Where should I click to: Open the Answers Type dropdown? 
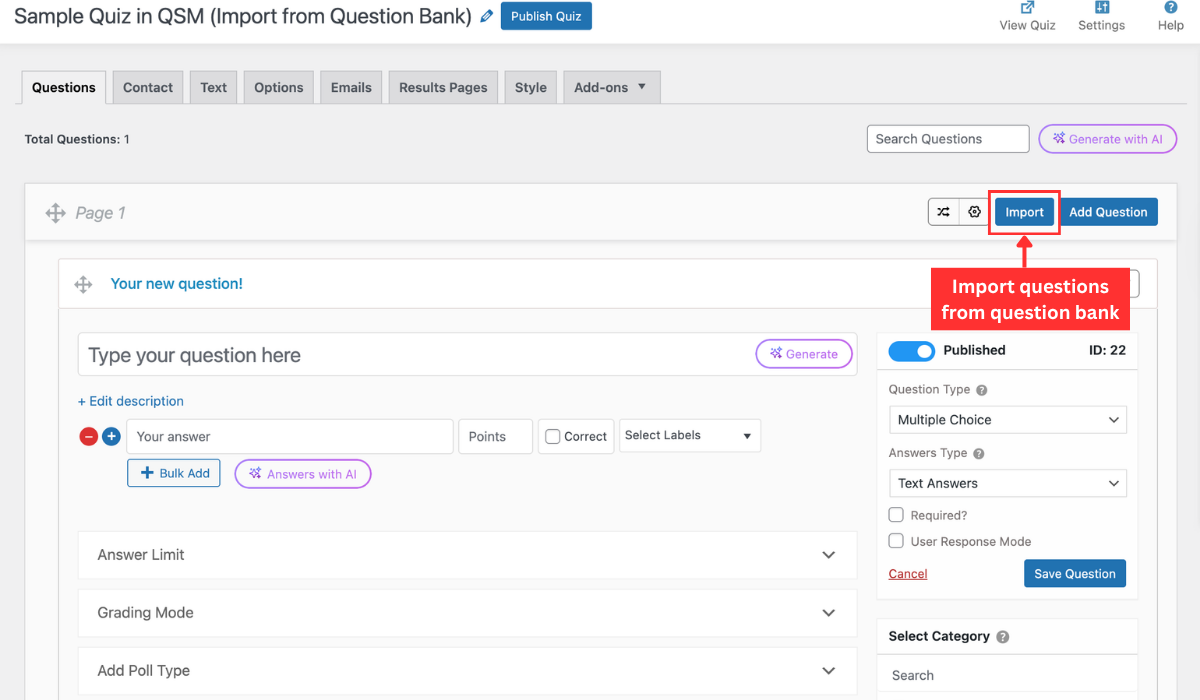point(1007,483)
